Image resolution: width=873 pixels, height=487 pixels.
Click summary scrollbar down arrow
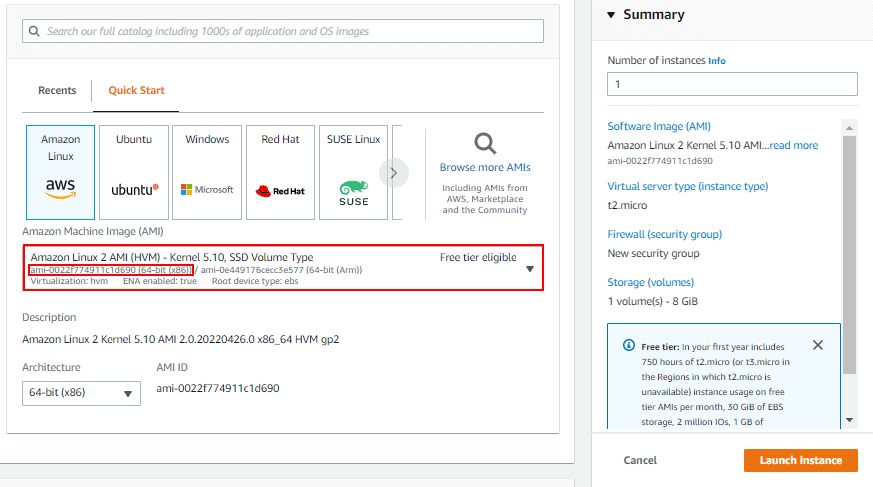pyautogui.click(x=849, y=420)
